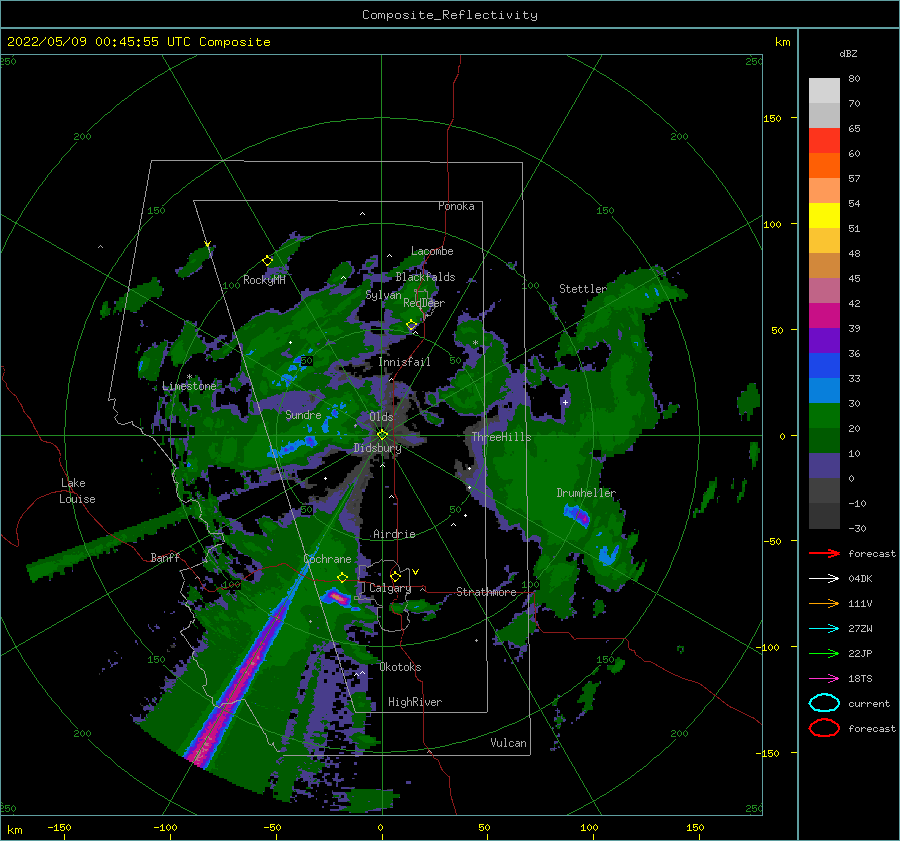Pick the 33 dBZ light blue swatch

(x=824, y=390)
